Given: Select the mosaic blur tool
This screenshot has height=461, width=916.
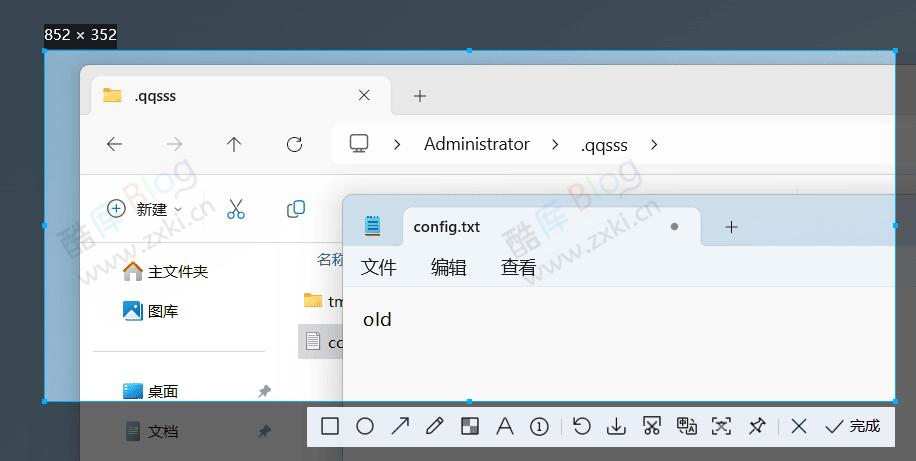Looking at the screenshot, I should 470,427.
